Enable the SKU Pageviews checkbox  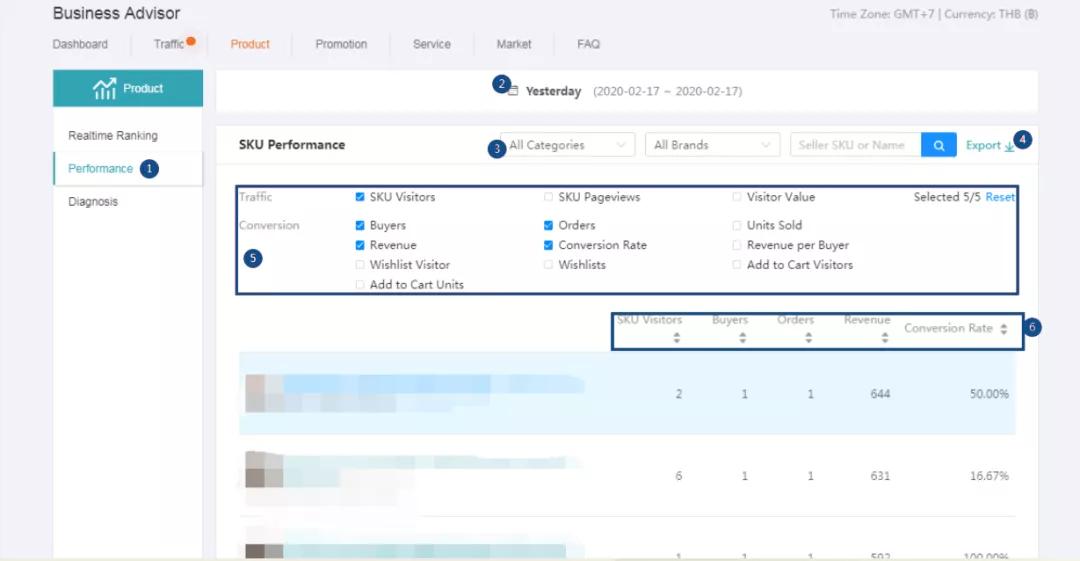(x=548, y=197)
